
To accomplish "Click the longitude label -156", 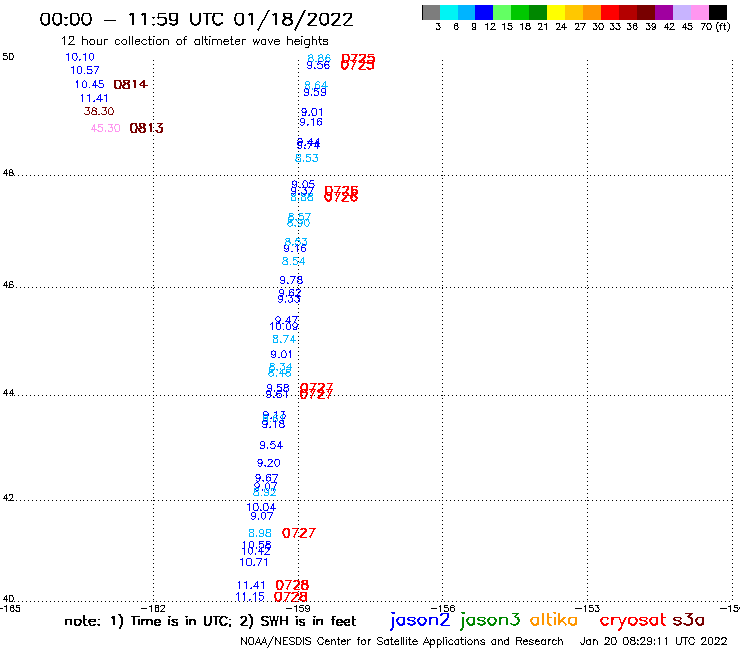I will tap(443, 609).
